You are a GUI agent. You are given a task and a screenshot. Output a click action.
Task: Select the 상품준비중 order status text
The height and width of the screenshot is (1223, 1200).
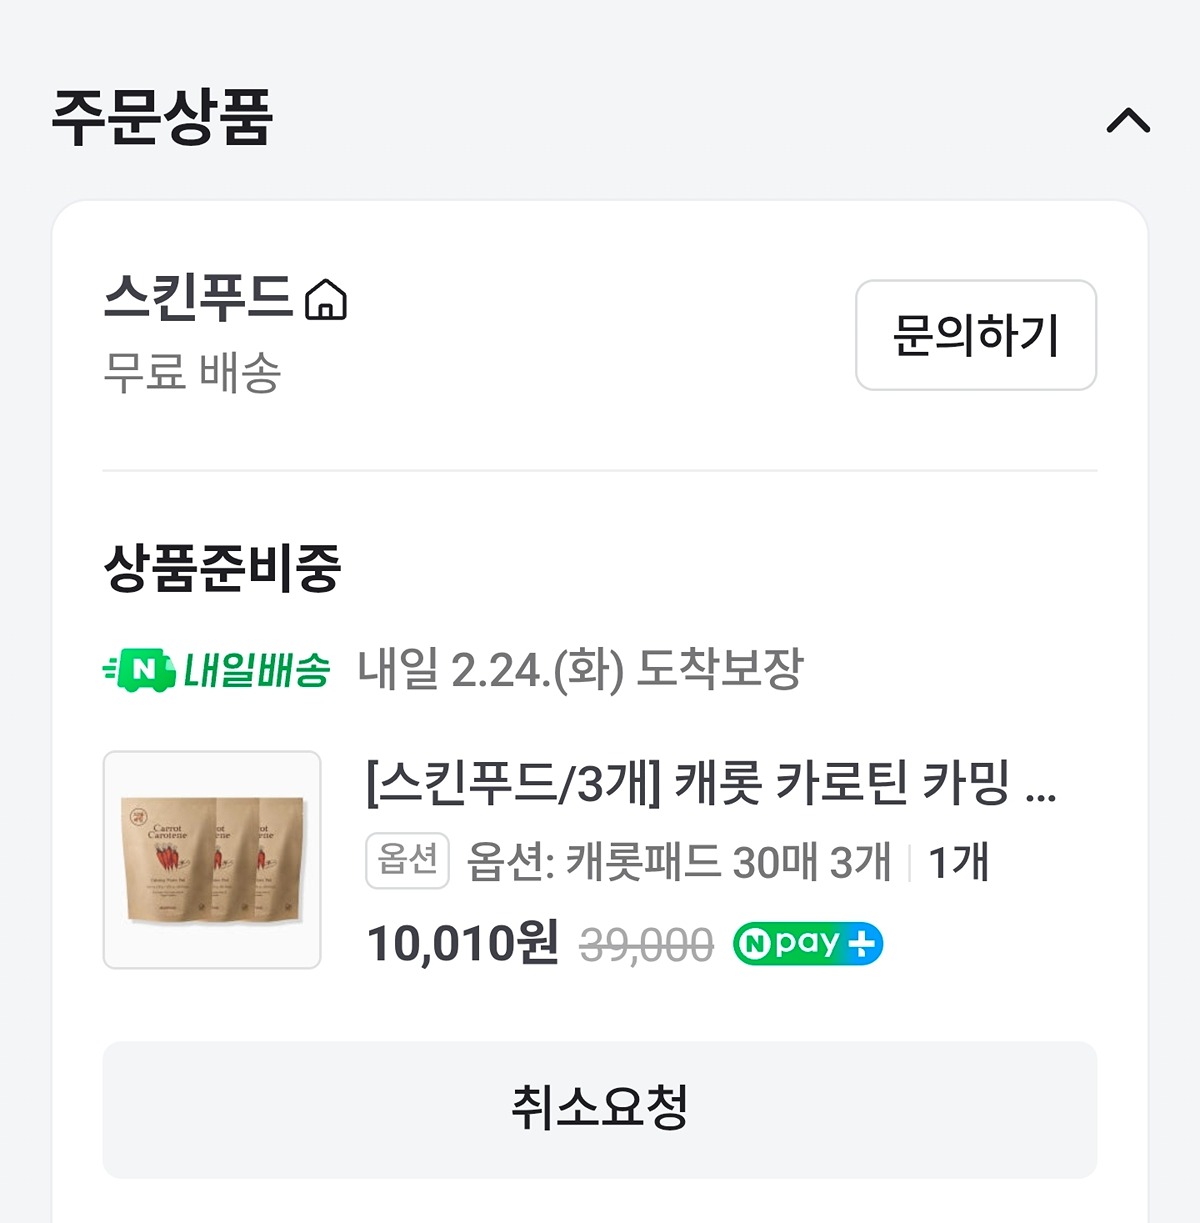(222, 567)
